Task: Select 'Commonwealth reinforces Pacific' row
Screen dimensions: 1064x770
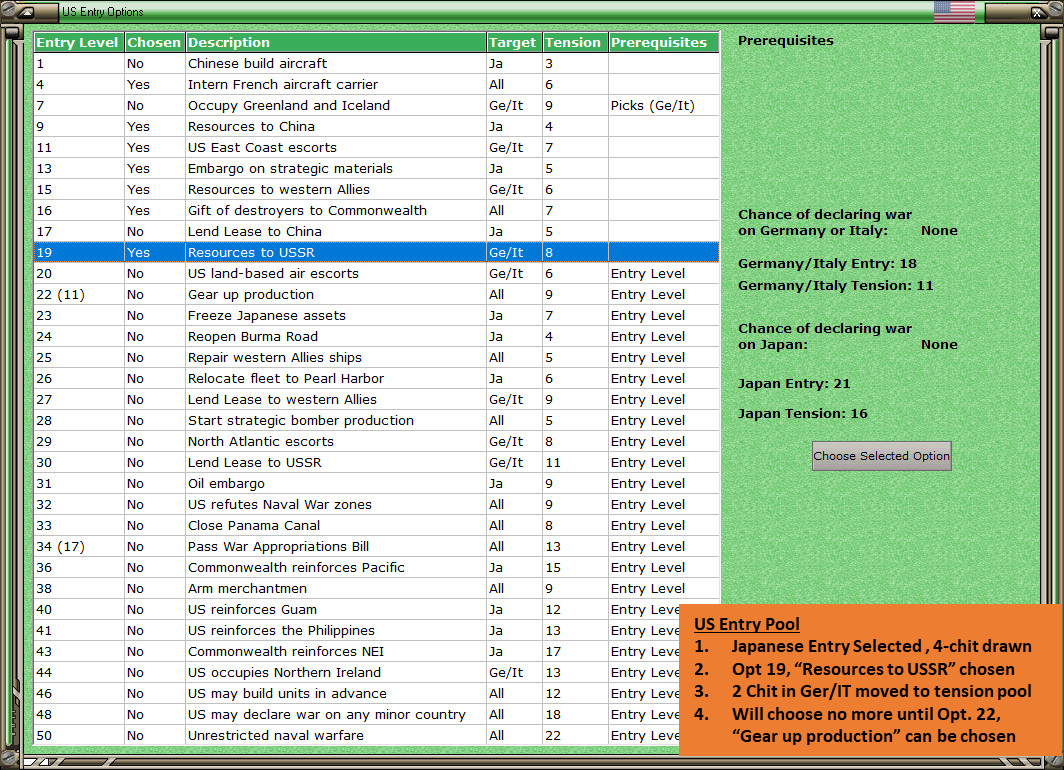Action: (x=377, y=568)
